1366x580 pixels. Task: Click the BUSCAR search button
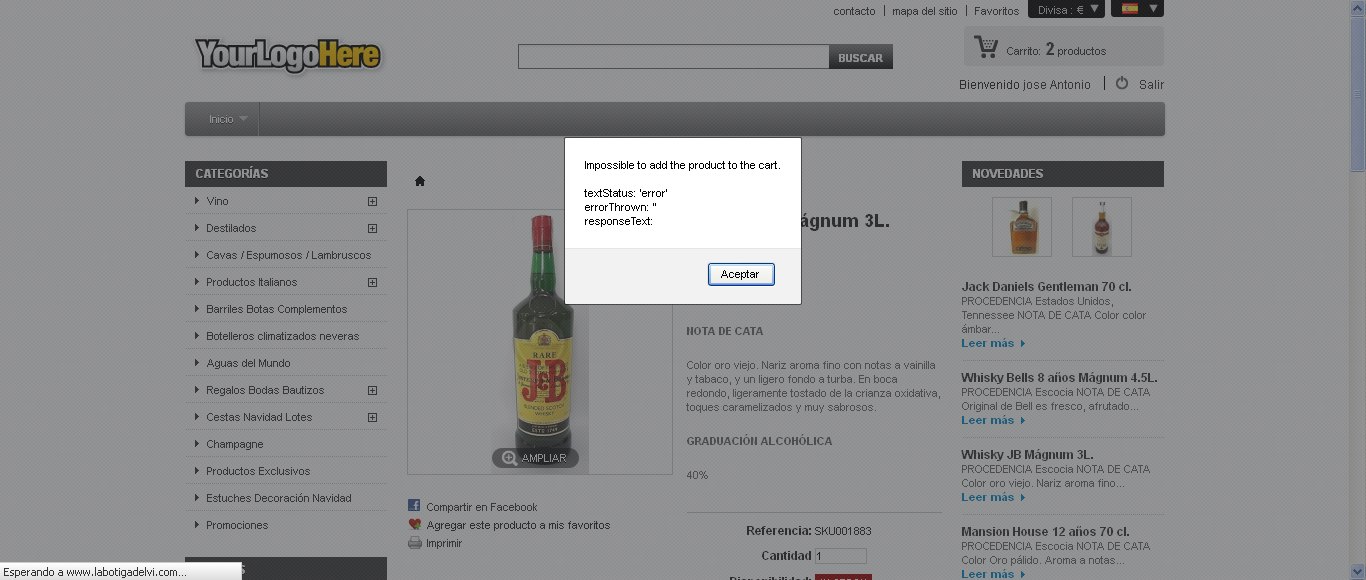click(860, 58)
